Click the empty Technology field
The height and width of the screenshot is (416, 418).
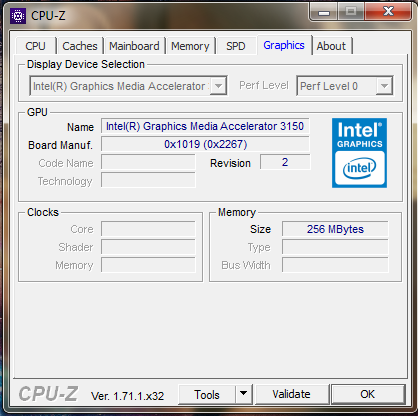coord(148,180)
